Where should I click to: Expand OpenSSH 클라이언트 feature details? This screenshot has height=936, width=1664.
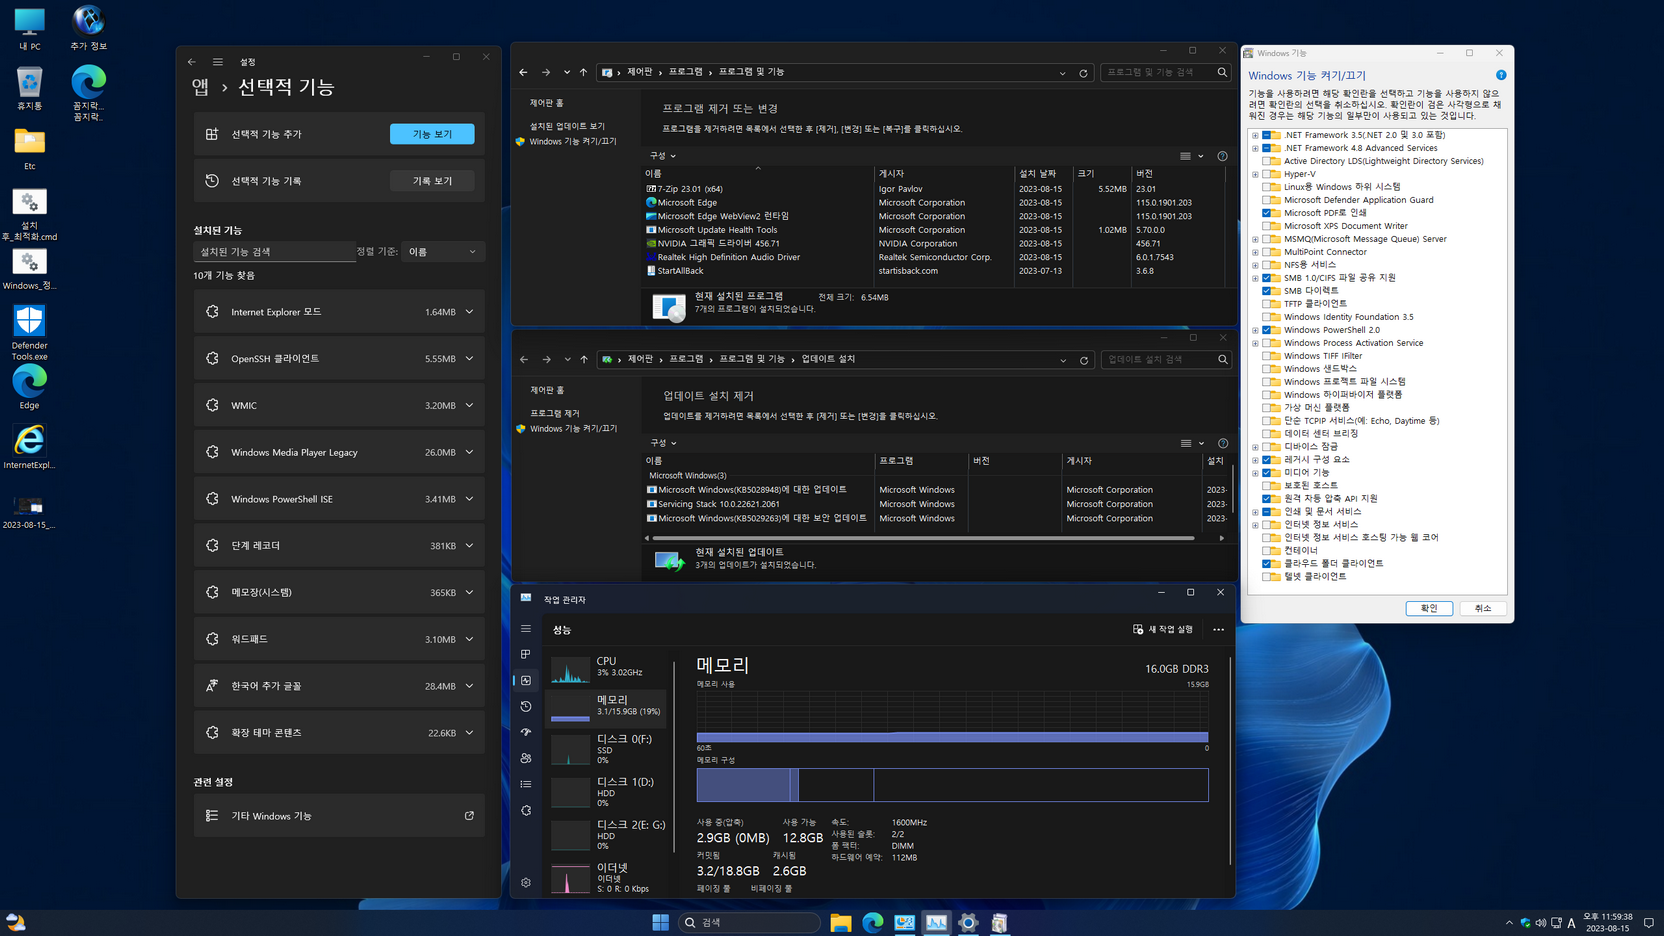pyautogui.click(x=469, y=359)
